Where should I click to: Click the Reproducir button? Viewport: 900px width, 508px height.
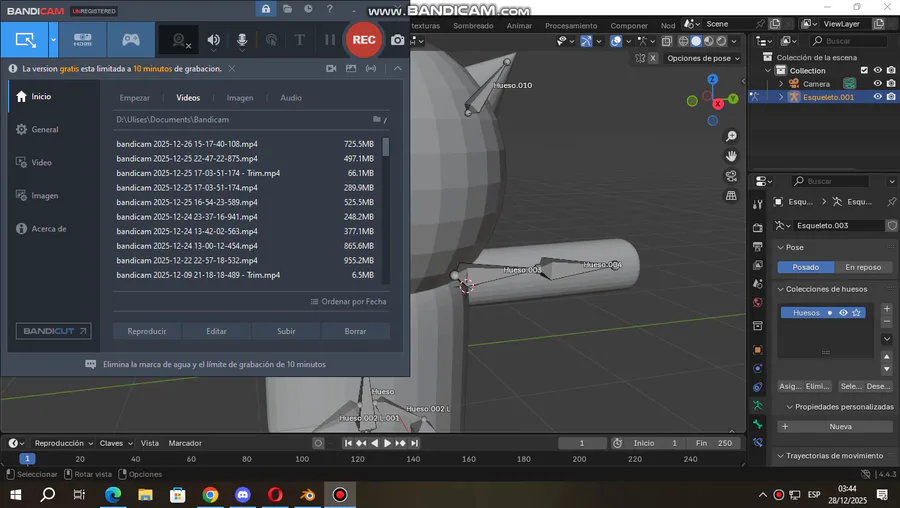coord(147,331)
